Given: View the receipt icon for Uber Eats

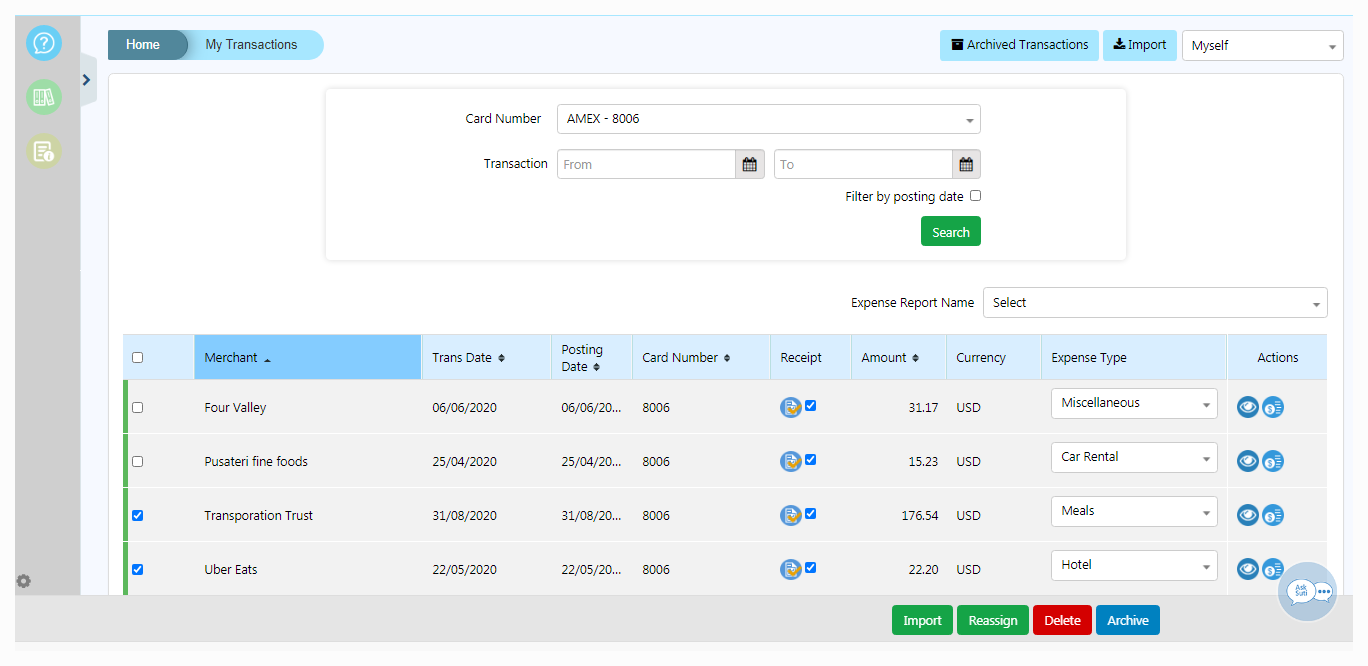Looking at the screenshot, I should [791, 569].
